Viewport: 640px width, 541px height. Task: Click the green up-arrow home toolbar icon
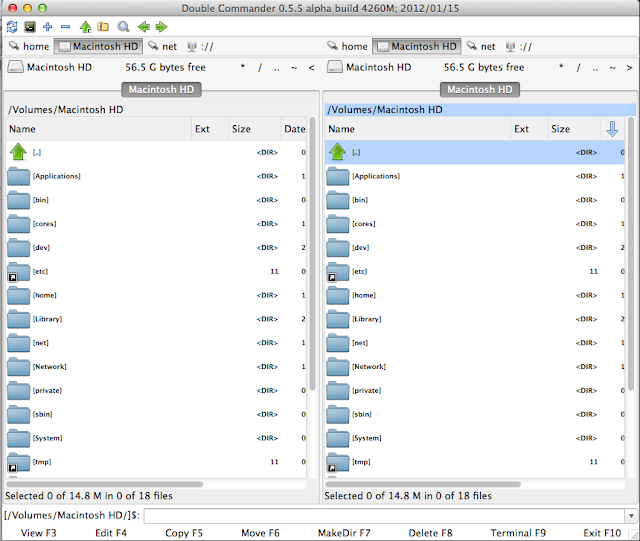coord(85,26)
